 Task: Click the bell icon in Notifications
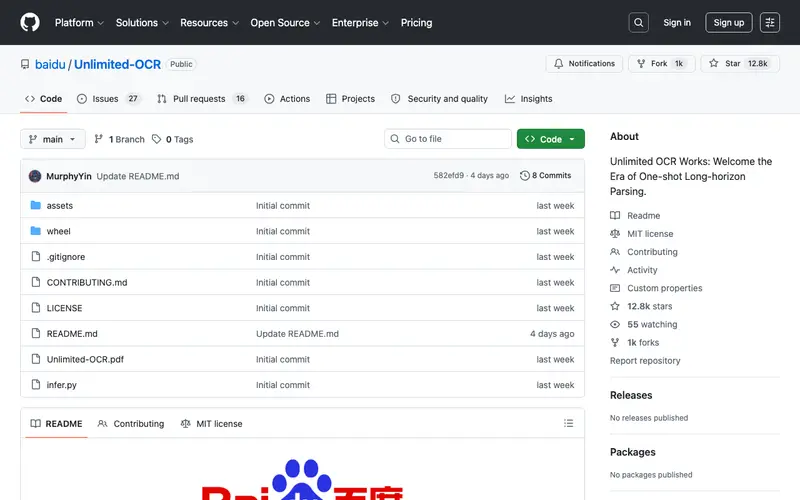click(559, 63)
